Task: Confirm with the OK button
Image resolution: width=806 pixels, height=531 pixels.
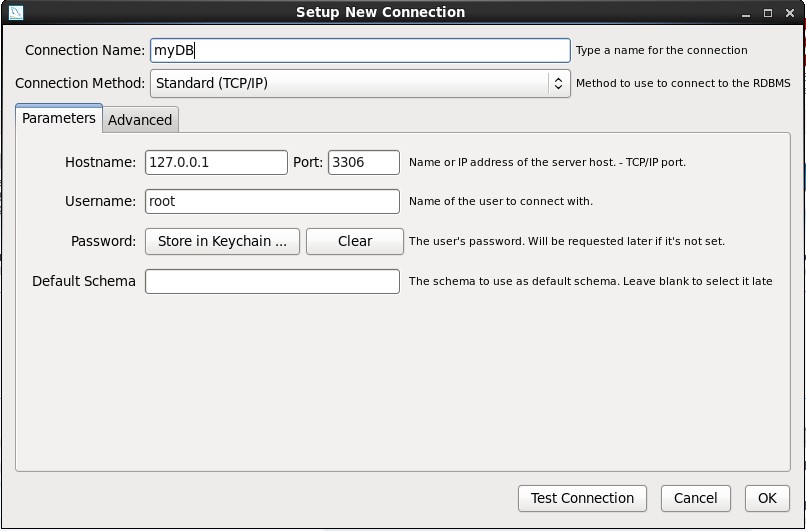Action: click(767, 498)
